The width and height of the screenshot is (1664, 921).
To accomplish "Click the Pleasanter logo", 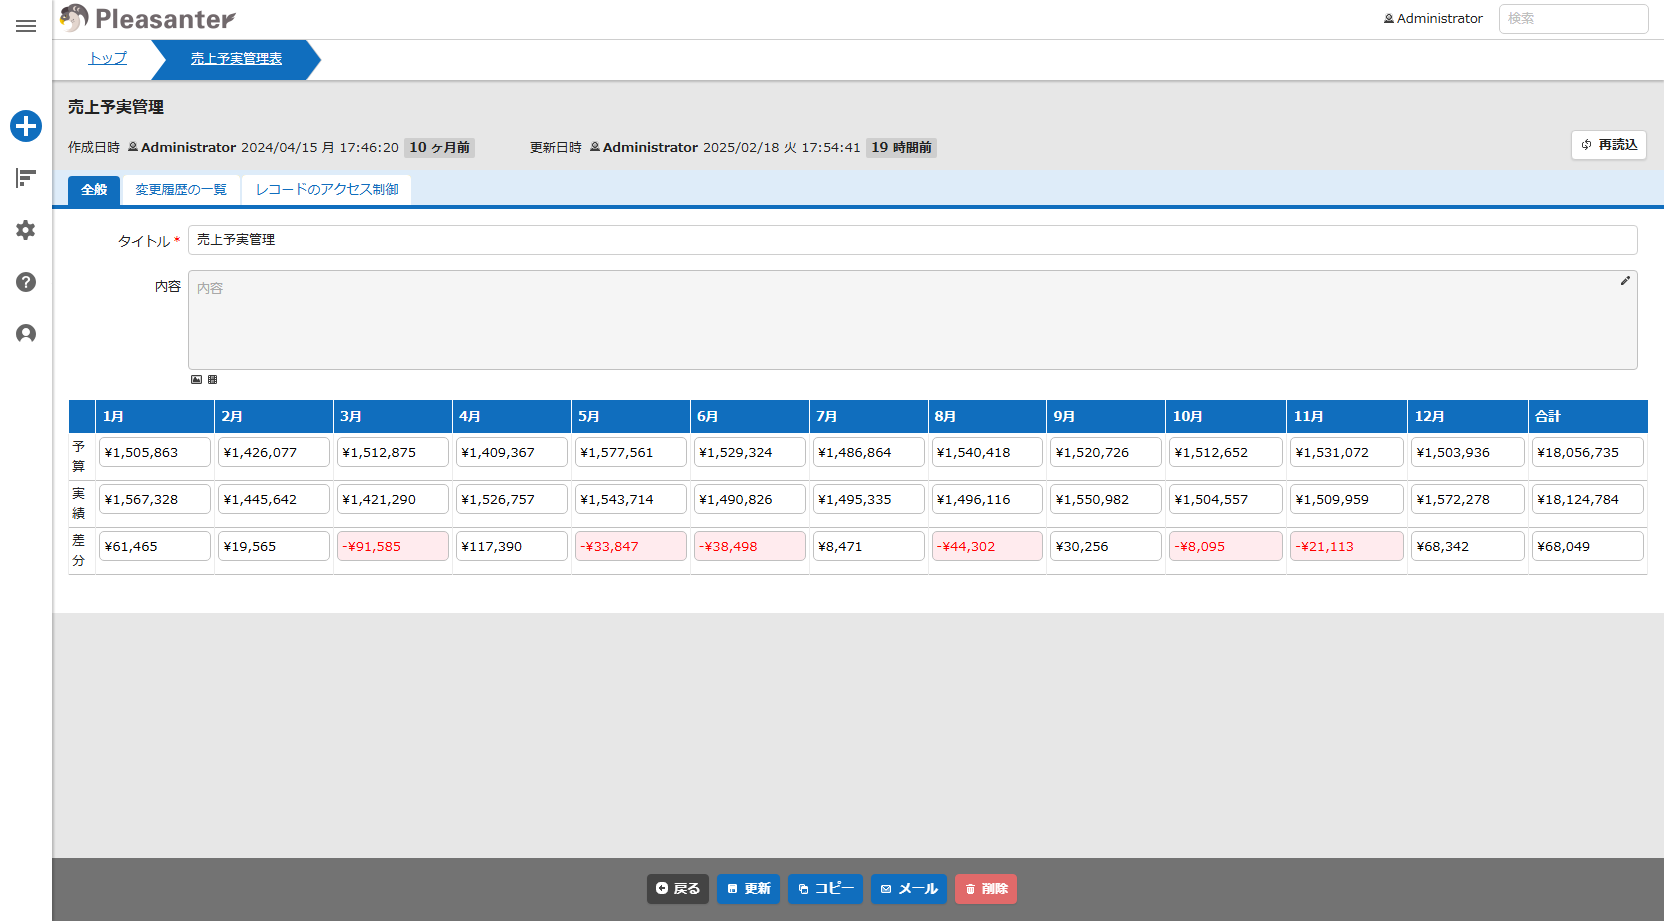I will 148,19.
